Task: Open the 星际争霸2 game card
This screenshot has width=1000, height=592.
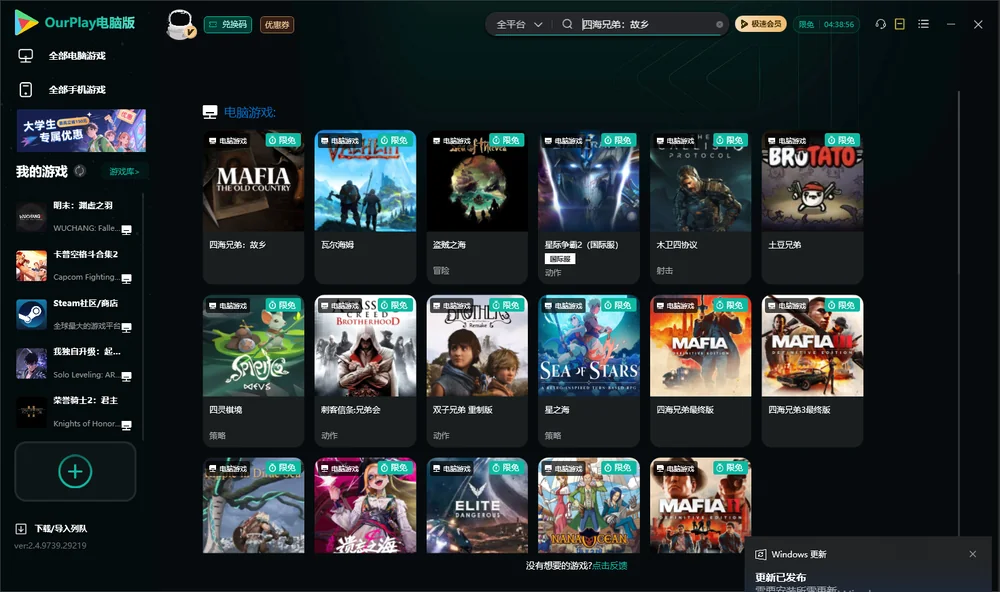Action: click(x=589, y=207)
